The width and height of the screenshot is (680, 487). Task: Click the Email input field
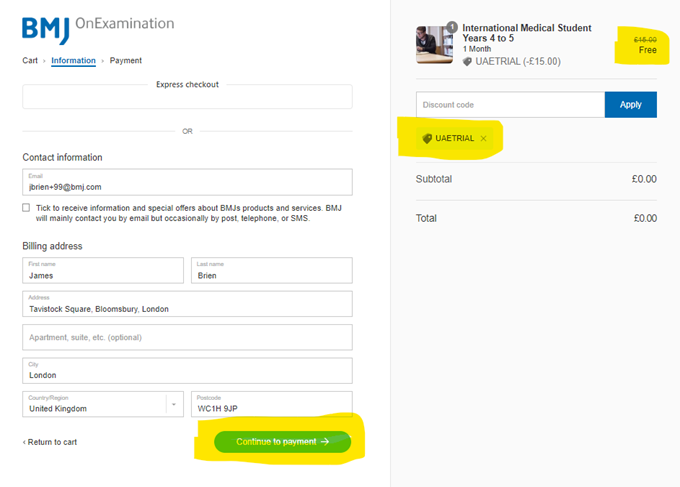coord(187,182)
